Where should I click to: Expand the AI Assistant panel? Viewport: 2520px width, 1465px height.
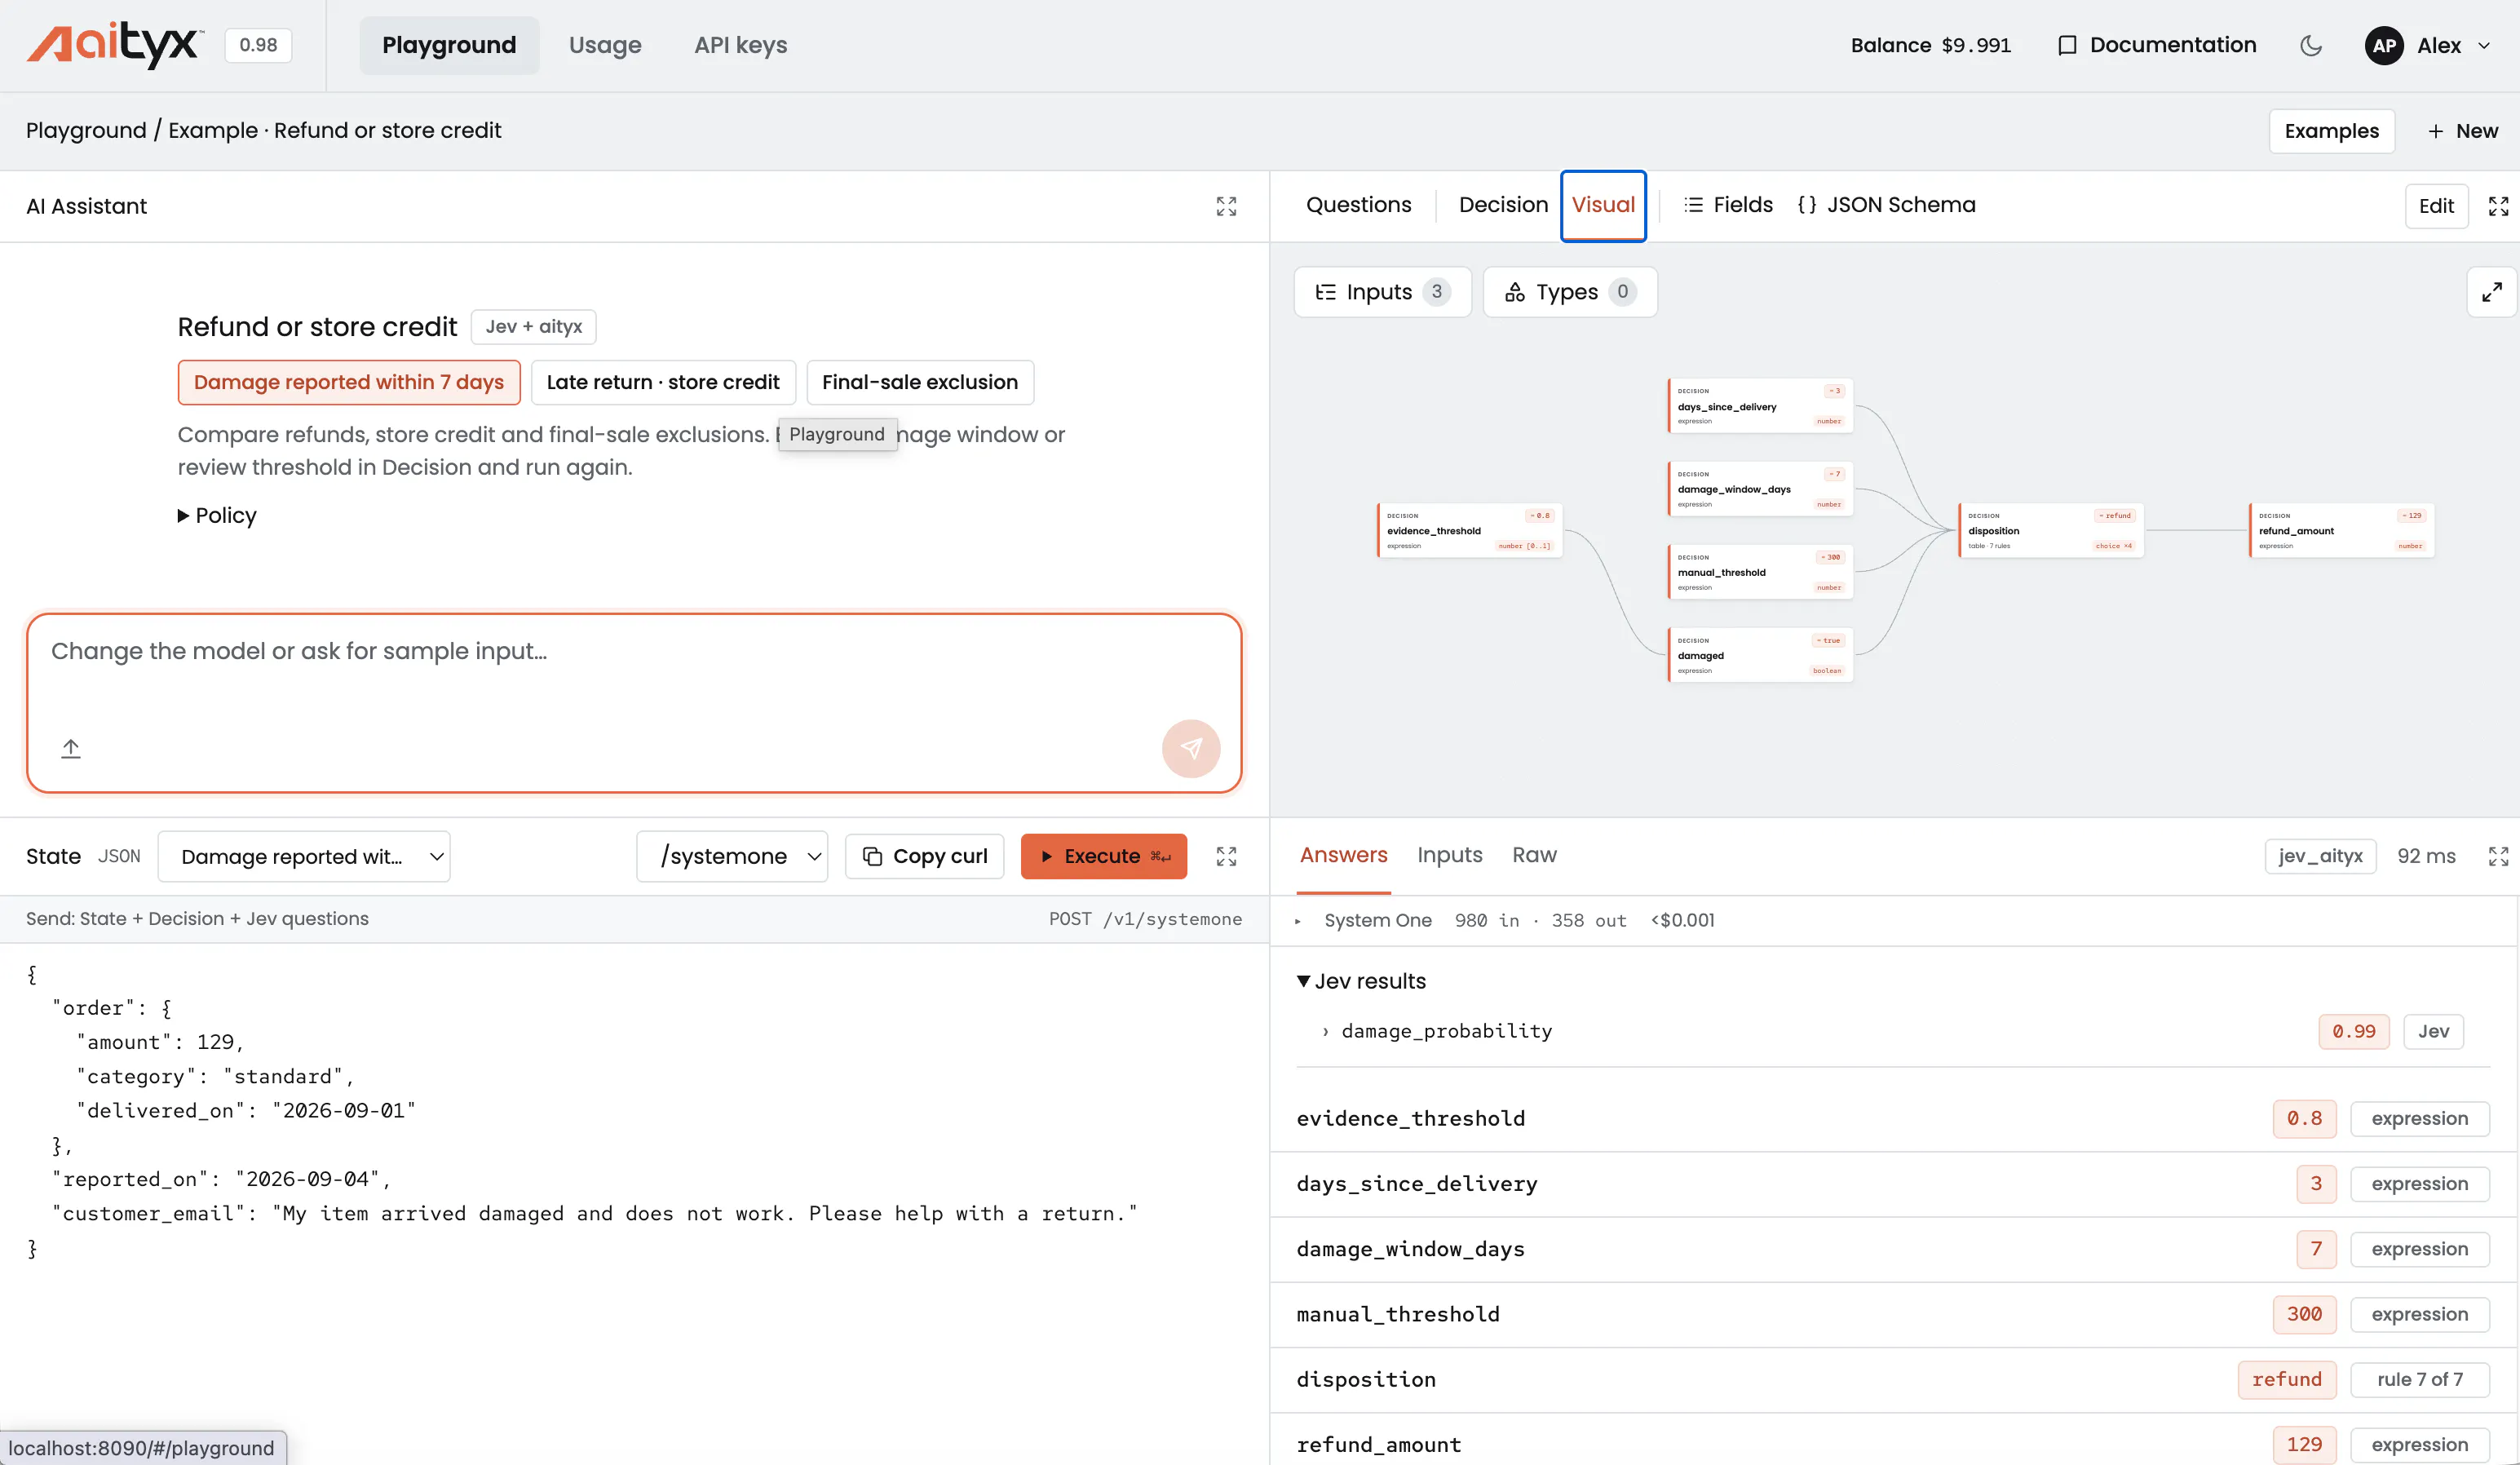point(1226,206)
